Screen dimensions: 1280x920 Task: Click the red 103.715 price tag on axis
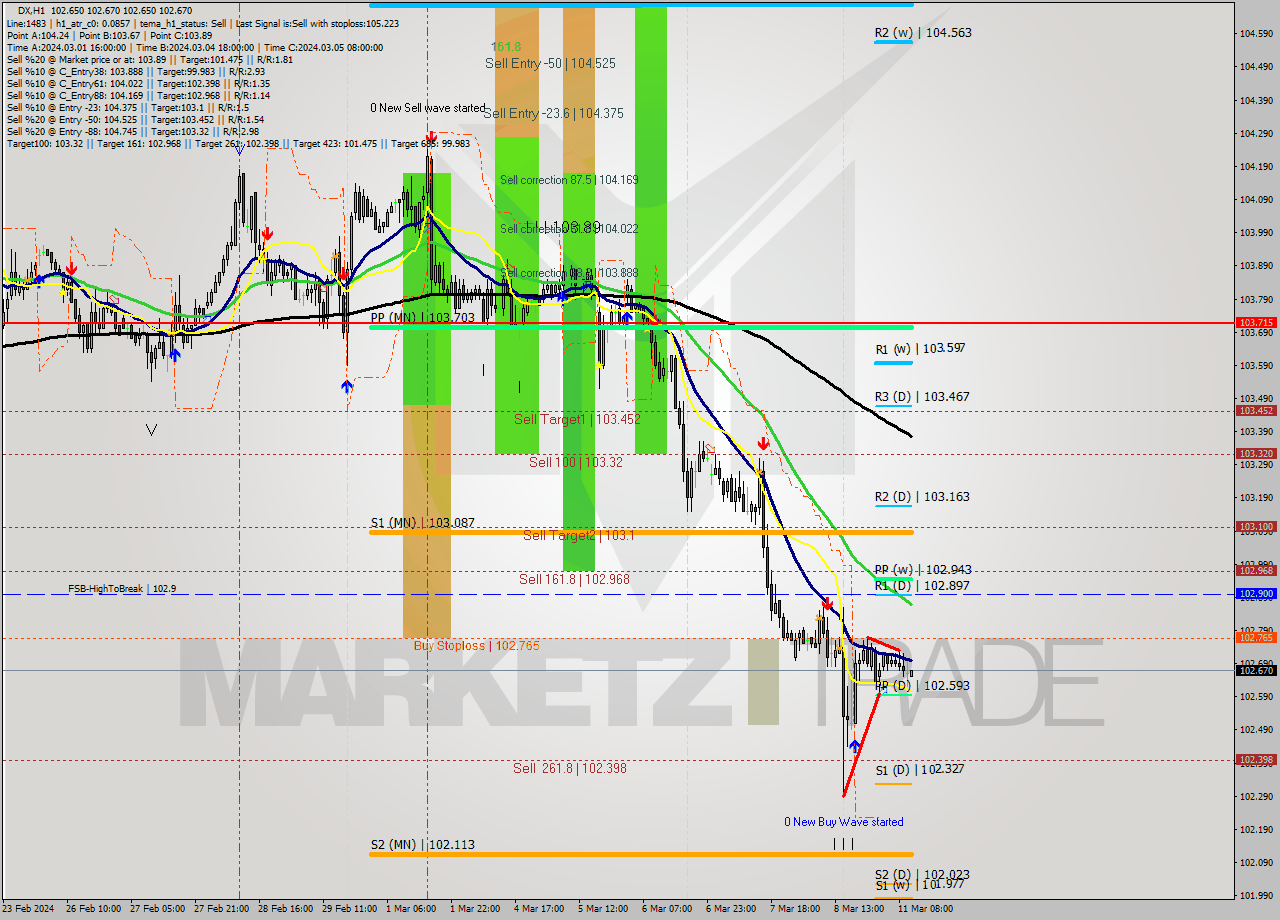1256,323
